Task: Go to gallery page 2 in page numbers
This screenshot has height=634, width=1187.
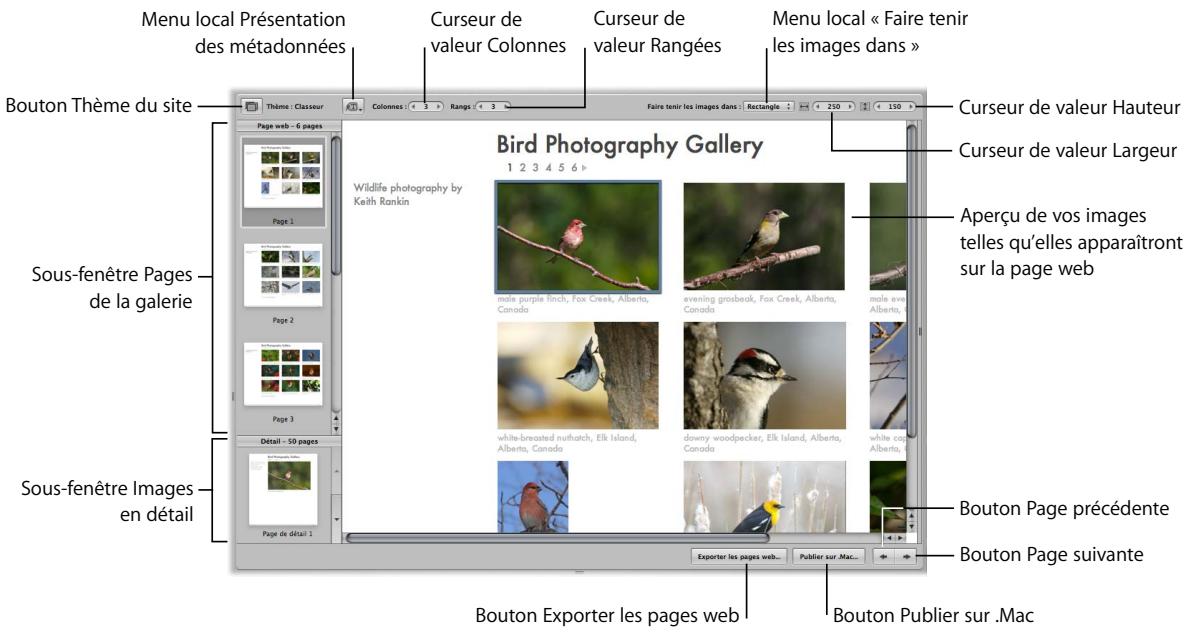Action: click(522, 167)
